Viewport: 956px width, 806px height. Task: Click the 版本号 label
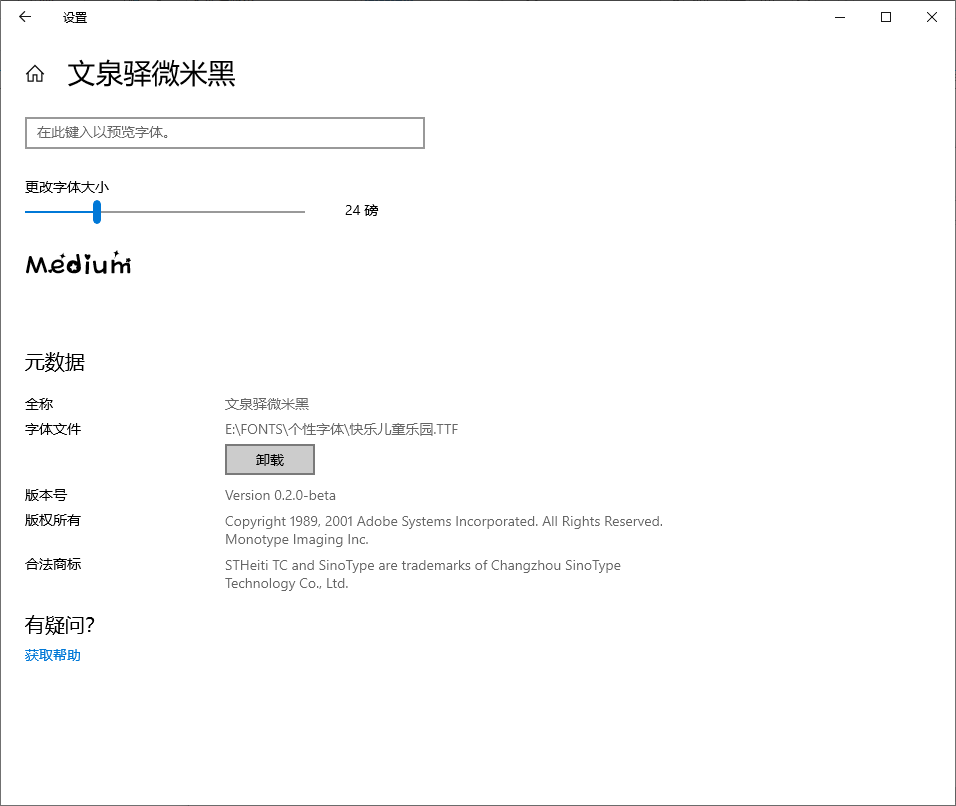pos(46,495)
